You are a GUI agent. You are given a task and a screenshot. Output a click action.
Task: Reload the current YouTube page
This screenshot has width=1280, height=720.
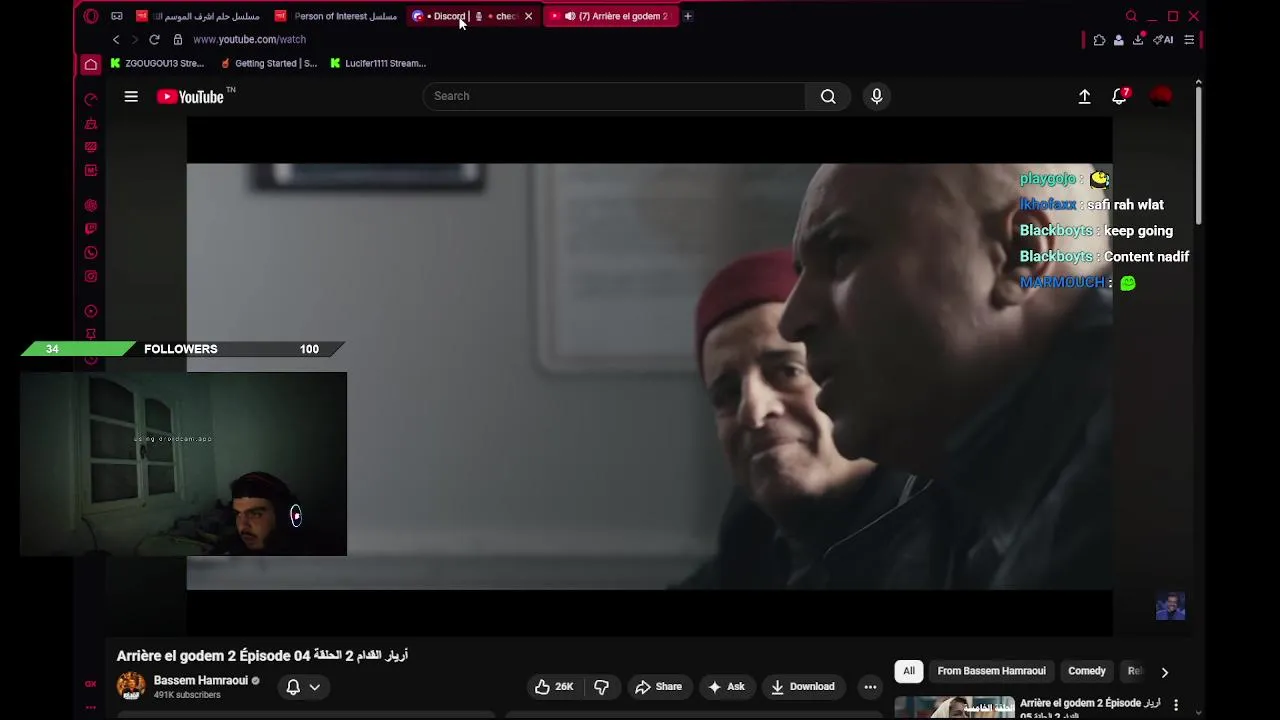coord(154,39)
